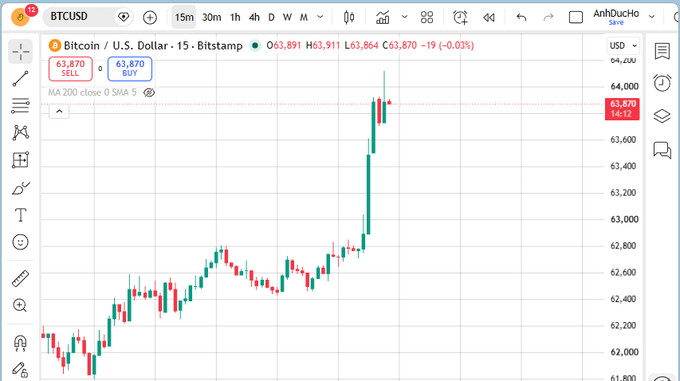Open the alerts panel clock icon

tap(662, 83)
